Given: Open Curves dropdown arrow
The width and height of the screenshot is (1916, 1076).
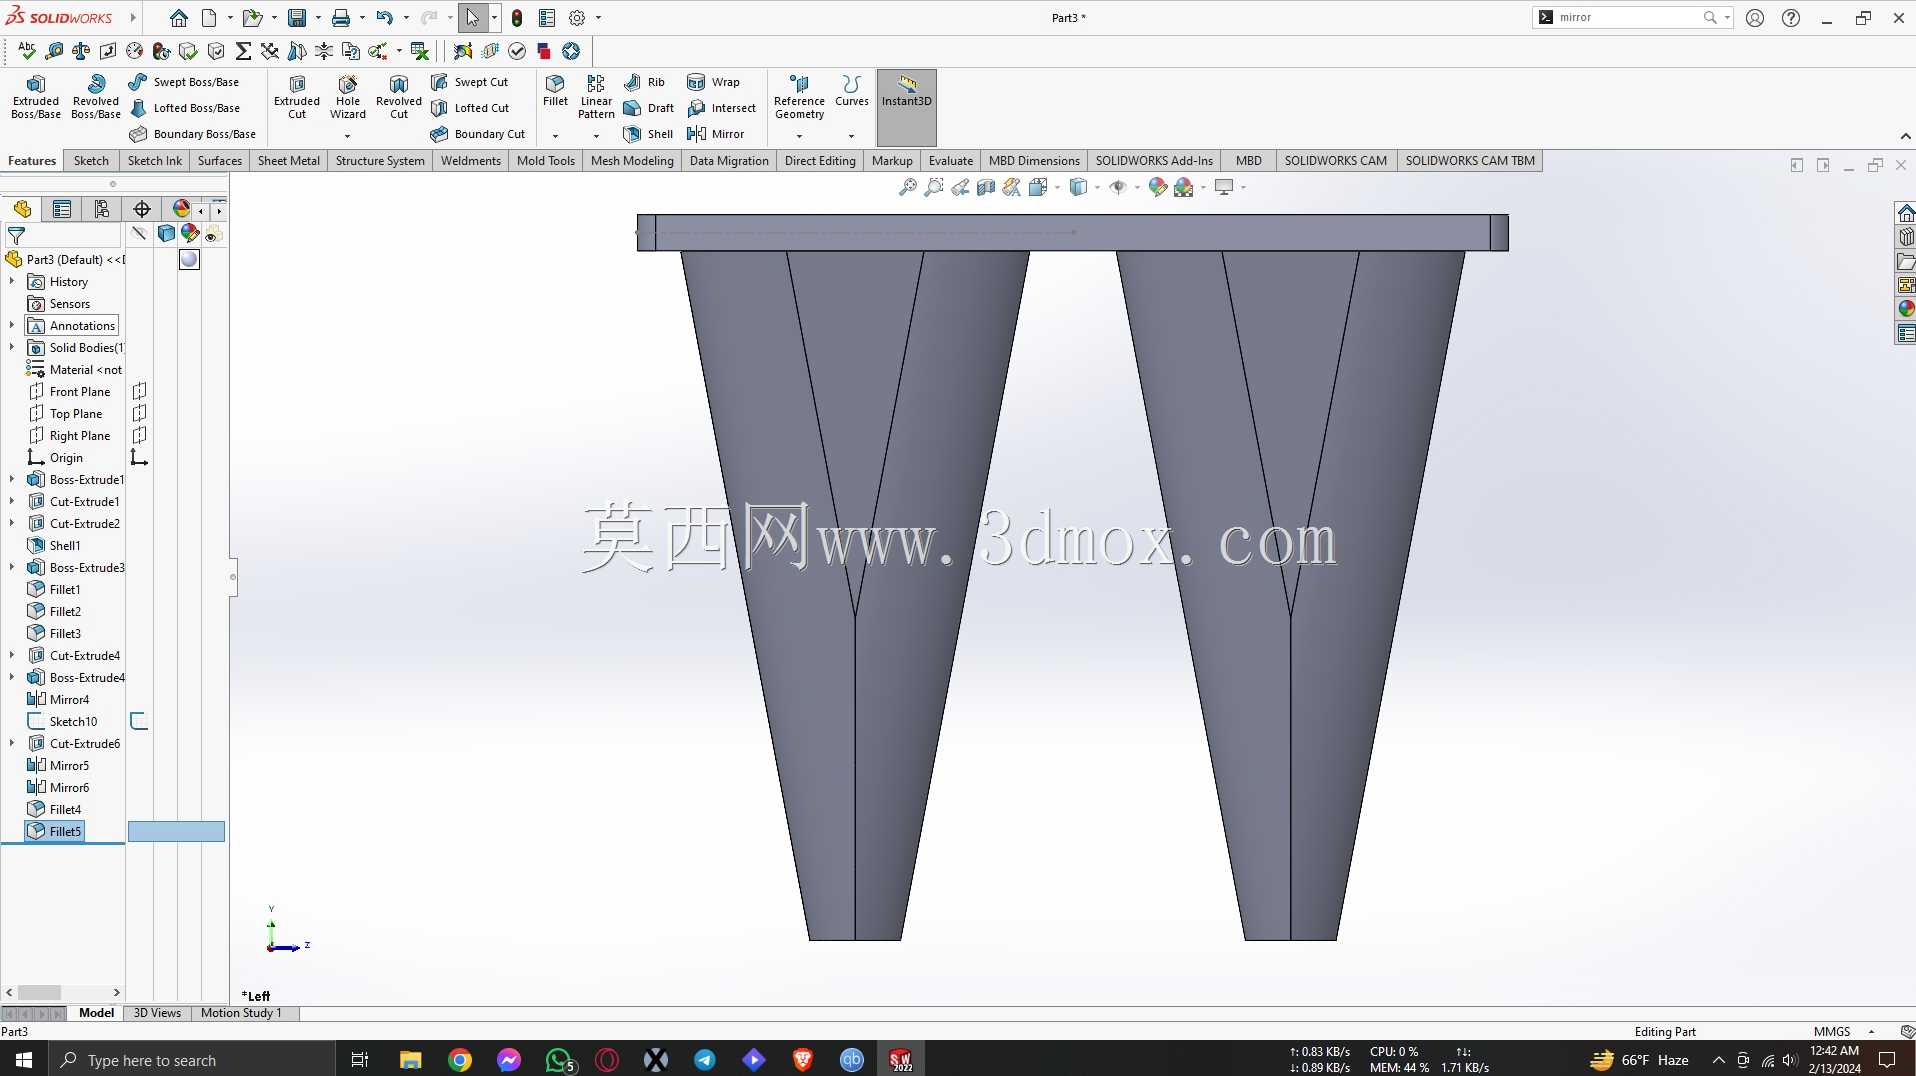Looking at the screenshot, I should pos(851,136).
